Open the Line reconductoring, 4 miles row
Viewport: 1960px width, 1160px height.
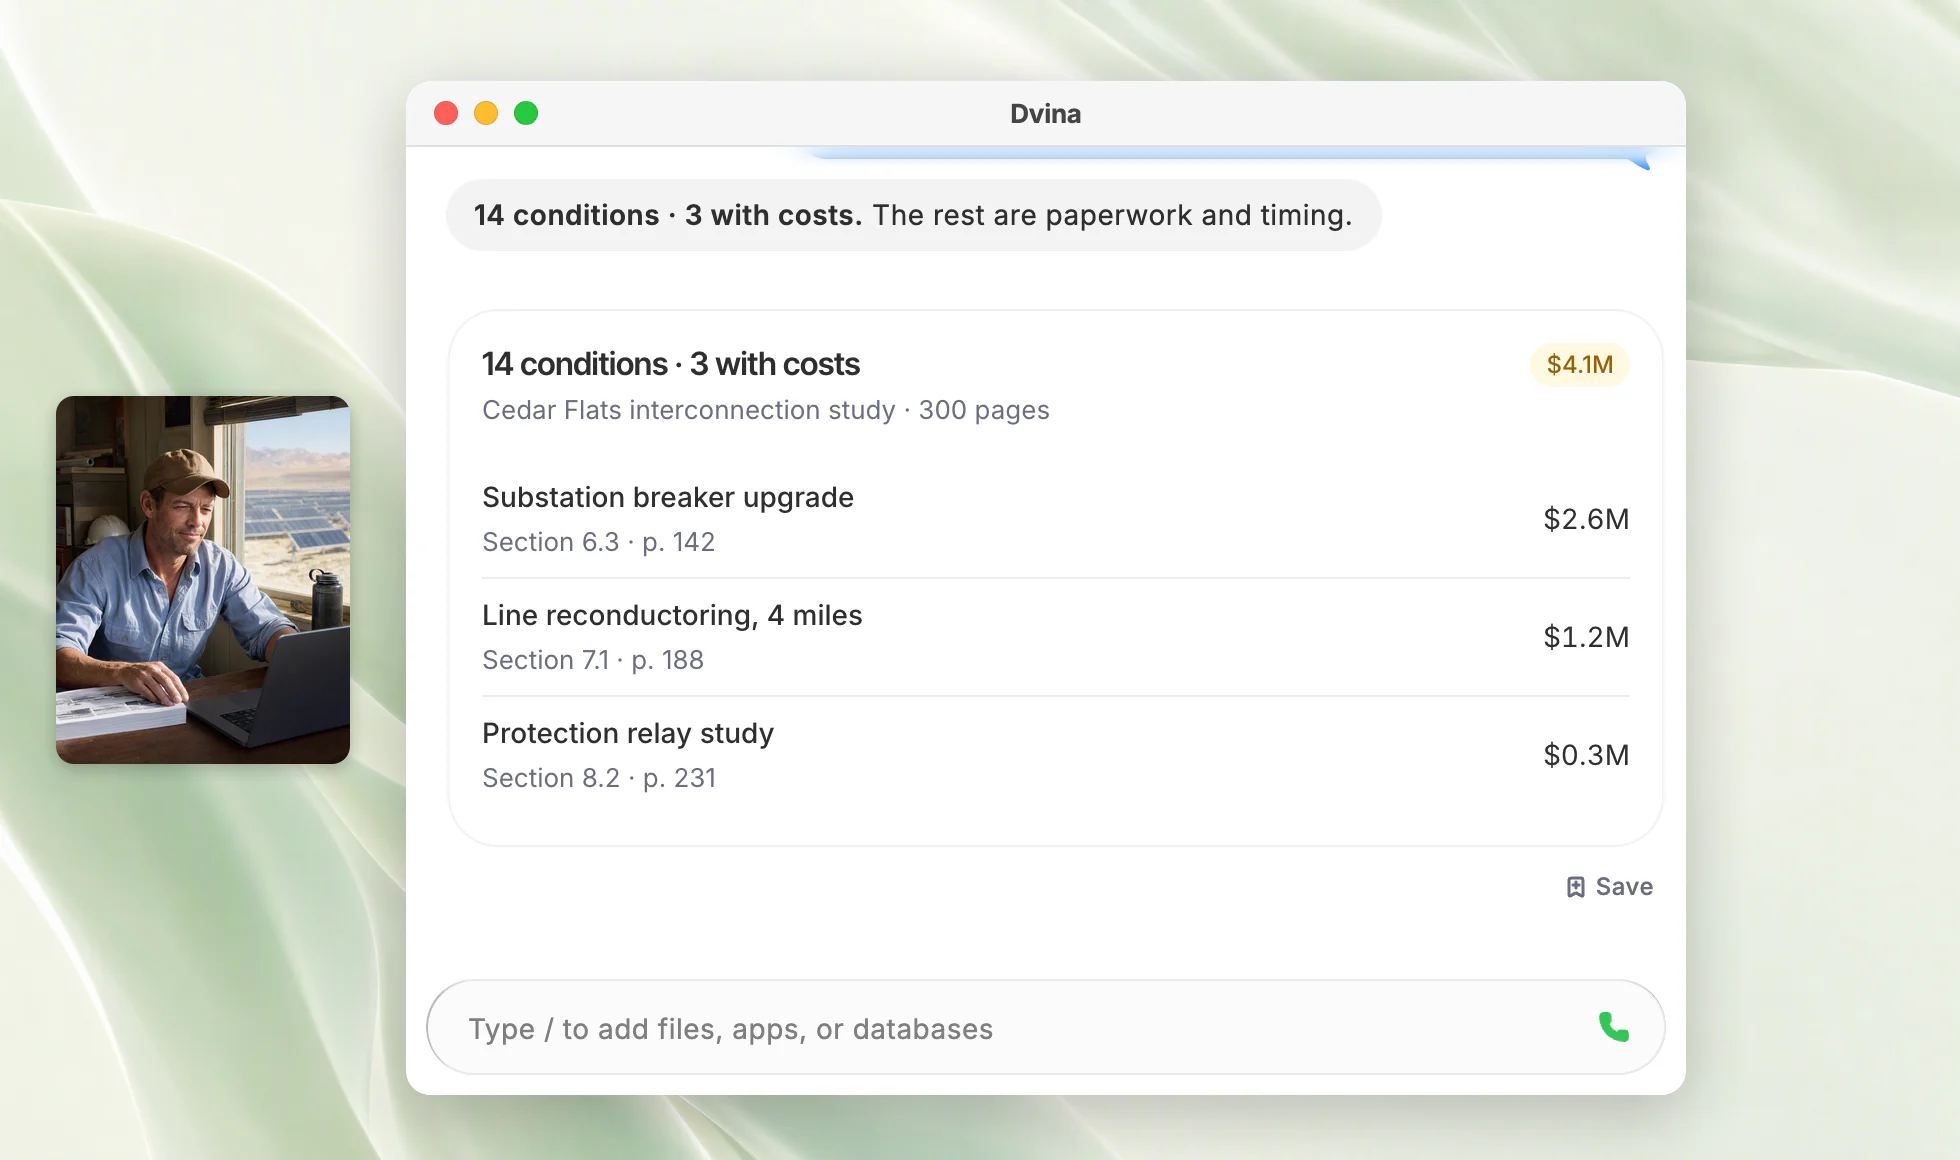(x=1055, y=637)
